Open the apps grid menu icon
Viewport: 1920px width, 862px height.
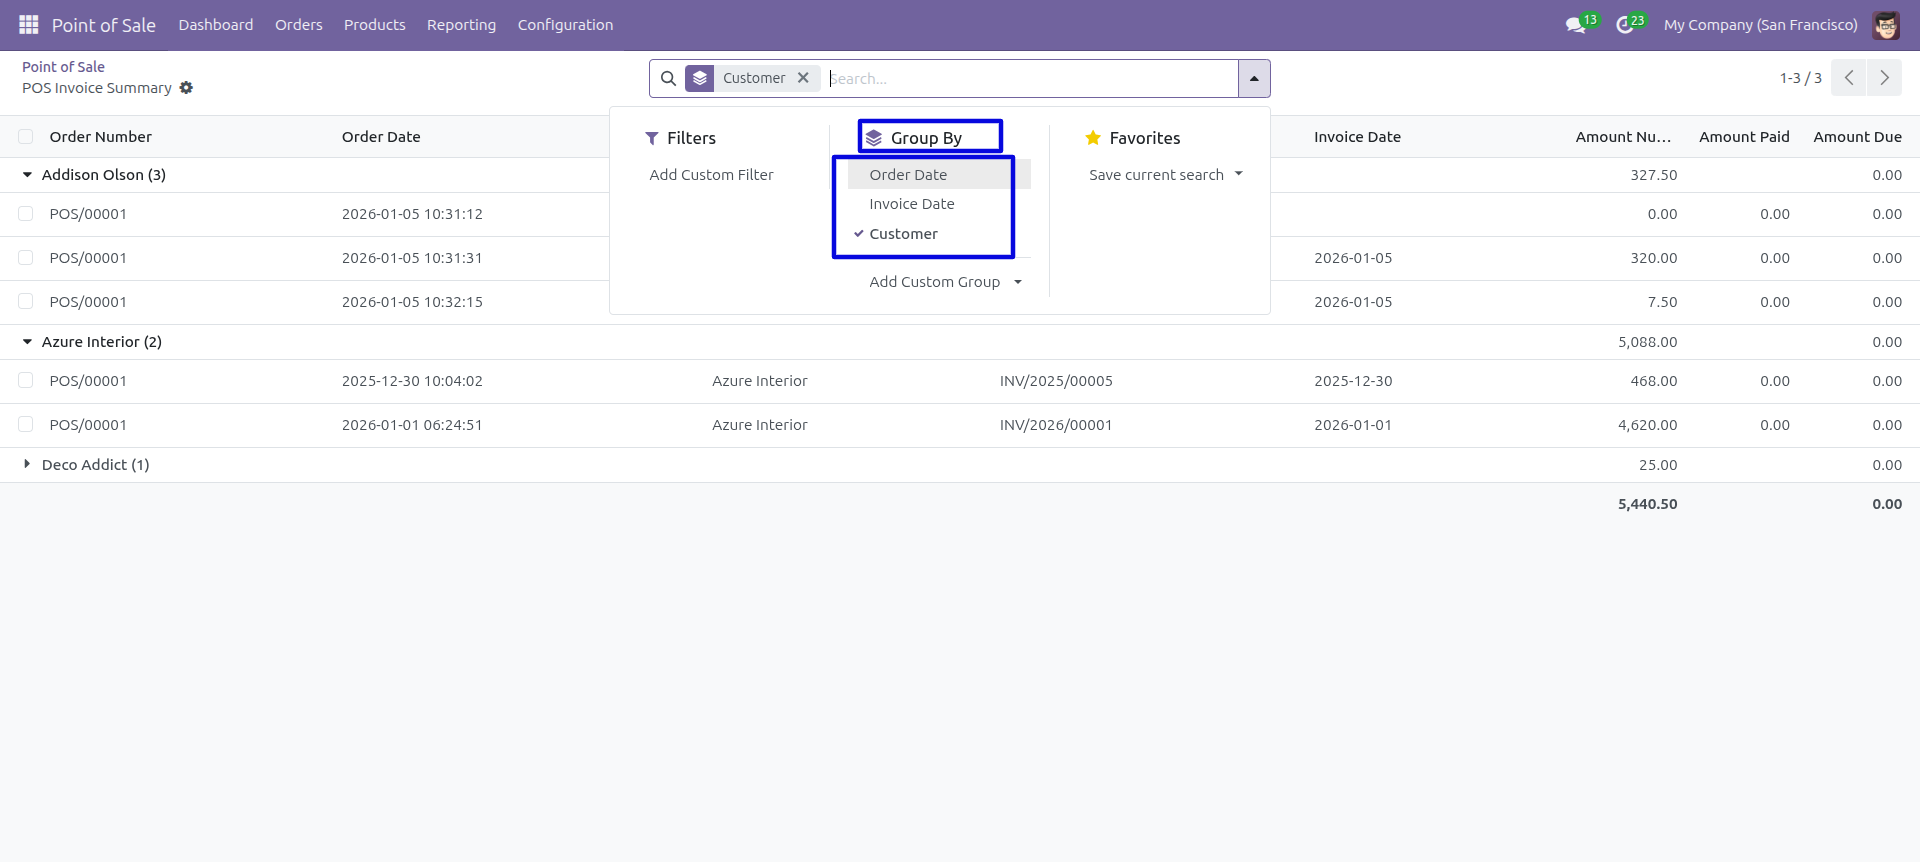click(x=28, y=24)
